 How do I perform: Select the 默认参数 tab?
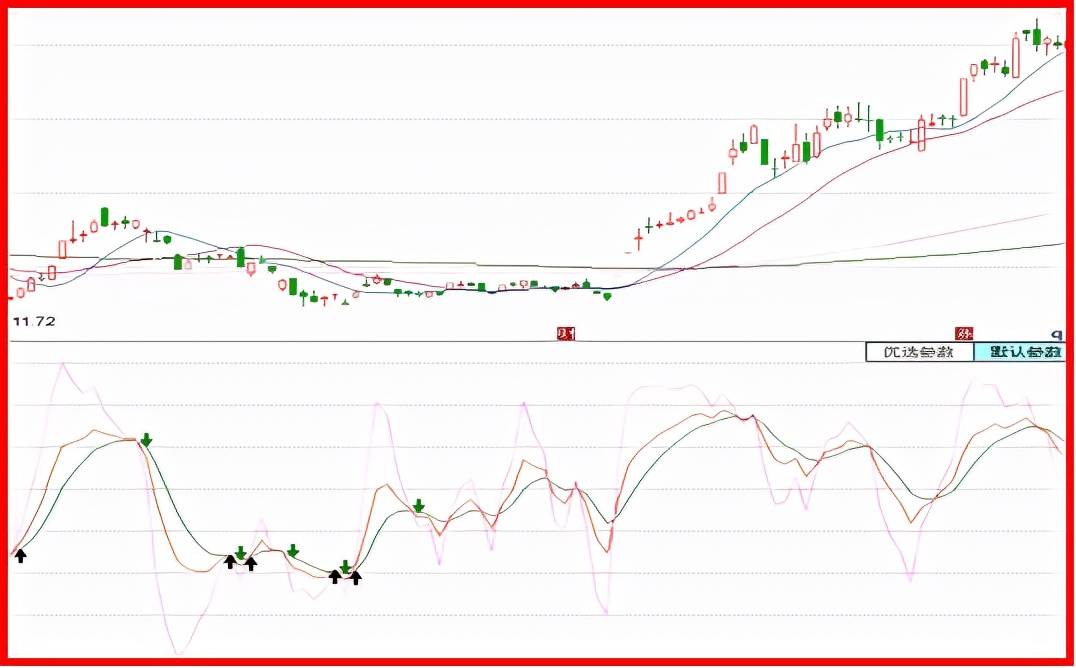point(1018,352)
